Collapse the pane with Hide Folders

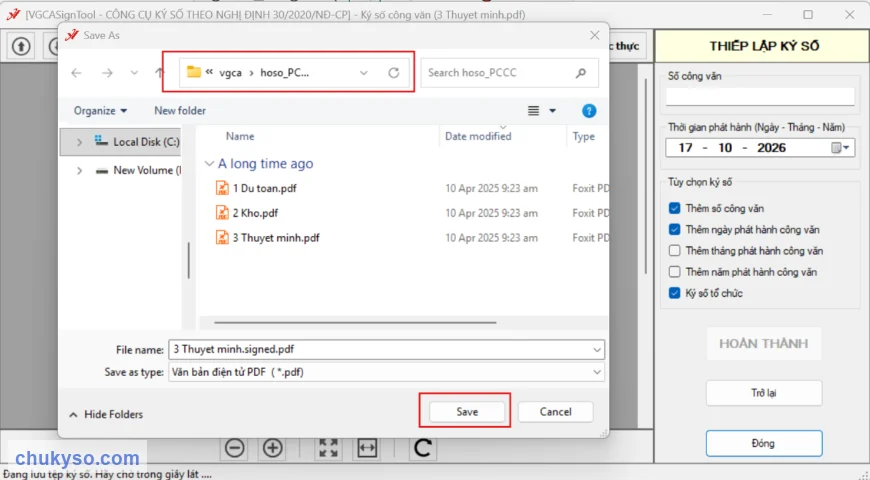[106, 415]
